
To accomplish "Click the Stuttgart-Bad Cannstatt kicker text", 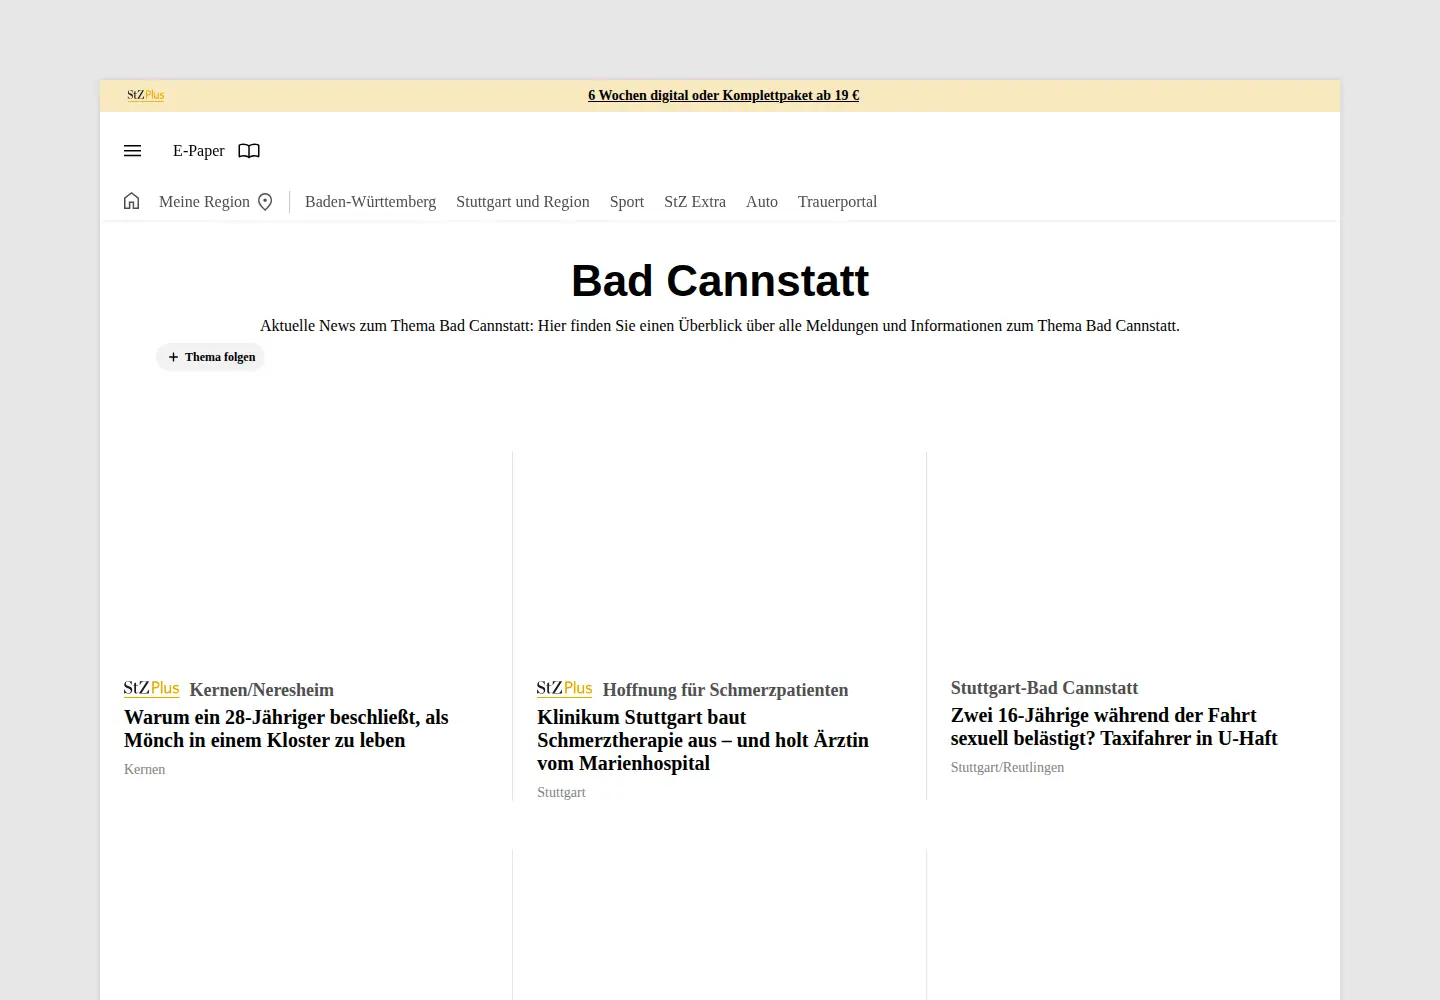I will click(1044, 688).
